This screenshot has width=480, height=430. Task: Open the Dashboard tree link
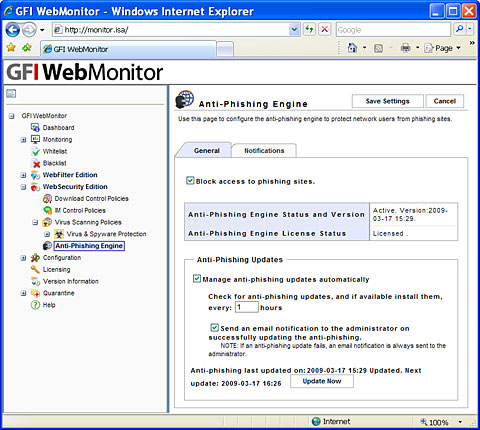59,128
